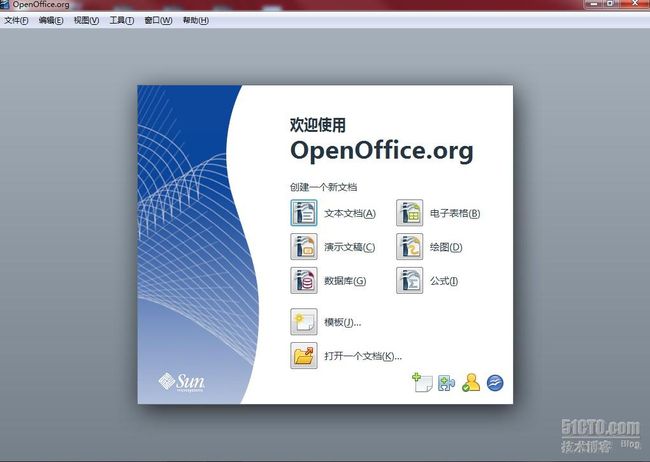This screenshot has width=650, height=462.
Task: Open the 文件(F) File menu
Action: click(16, 20)
